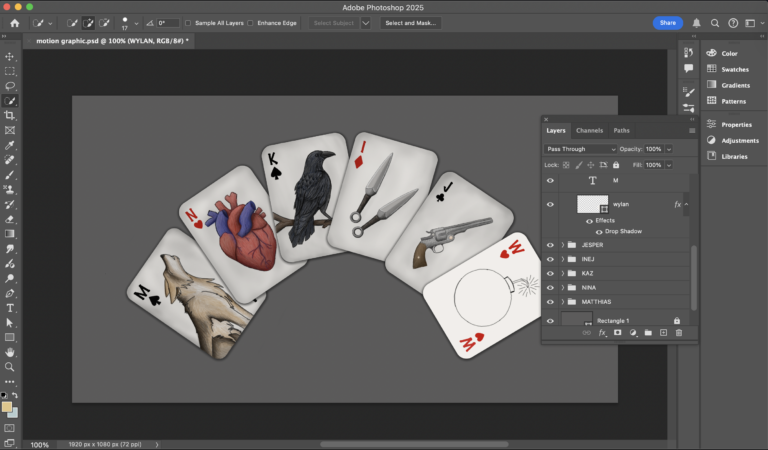Select the Smudge tool
The width and height of the screenshot is (768, 450).
[10, 249]
